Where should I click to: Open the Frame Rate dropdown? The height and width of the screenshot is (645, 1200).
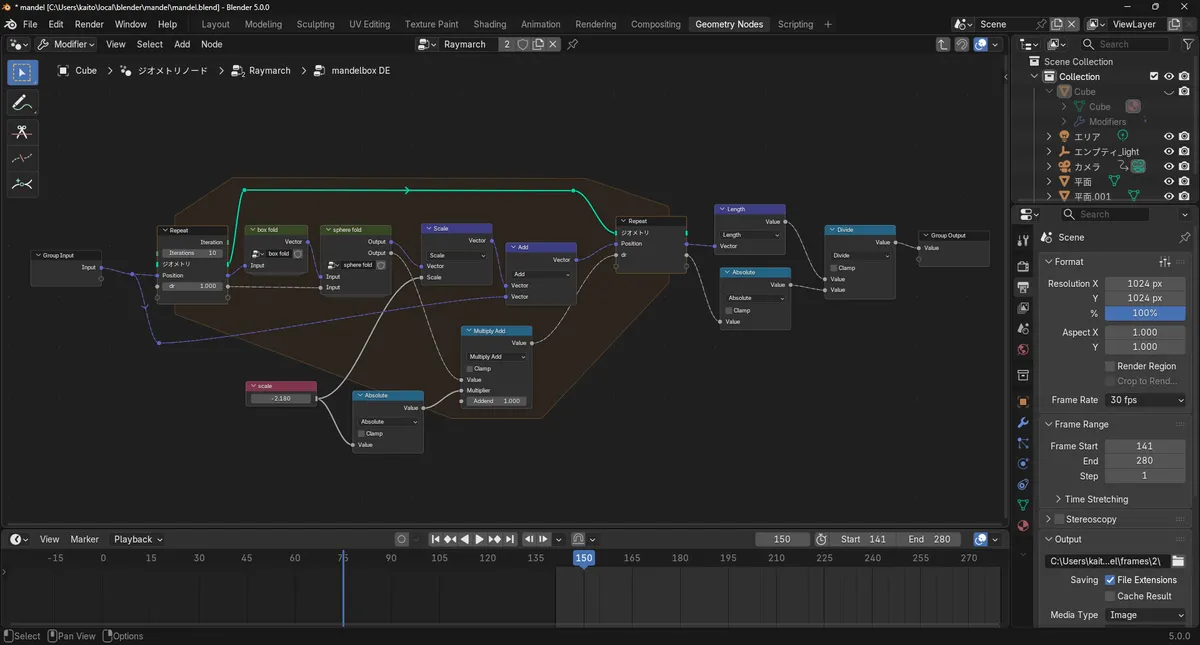pyautogui.click(x=1145, y=400)
